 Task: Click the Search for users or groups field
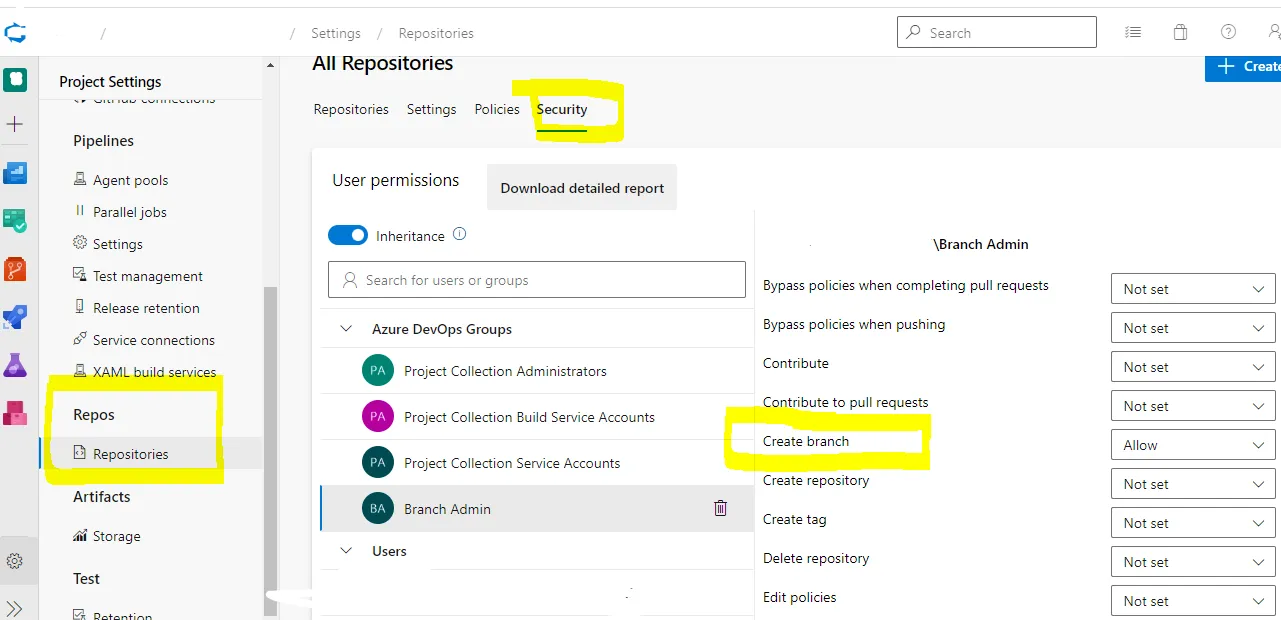pos(537,280)
